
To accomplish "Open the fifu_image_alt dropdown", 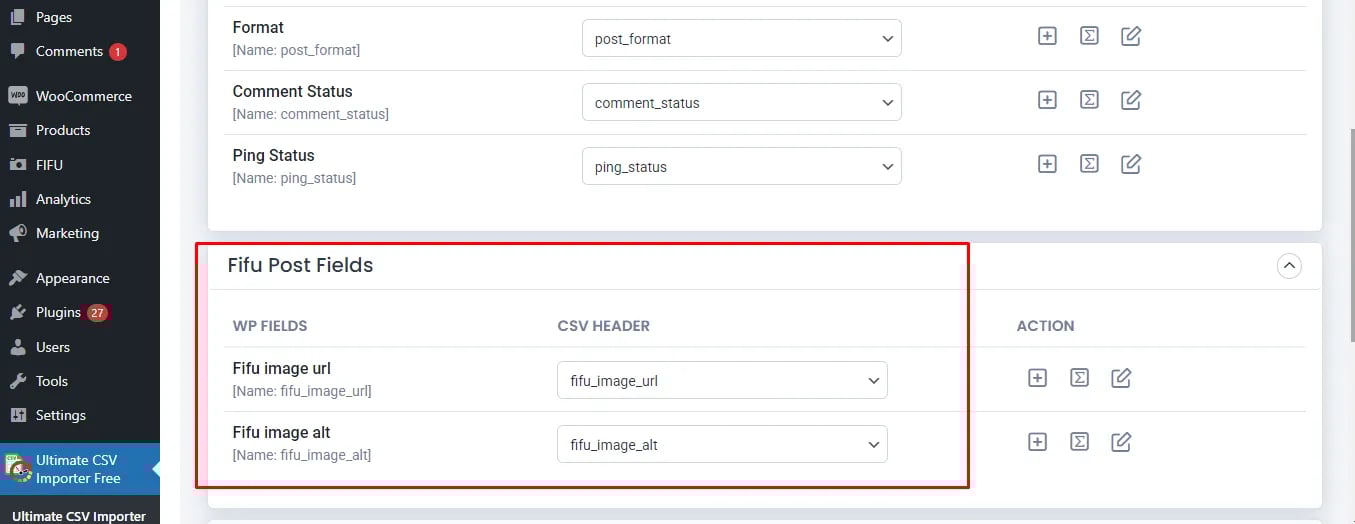I will click(722, 444).
